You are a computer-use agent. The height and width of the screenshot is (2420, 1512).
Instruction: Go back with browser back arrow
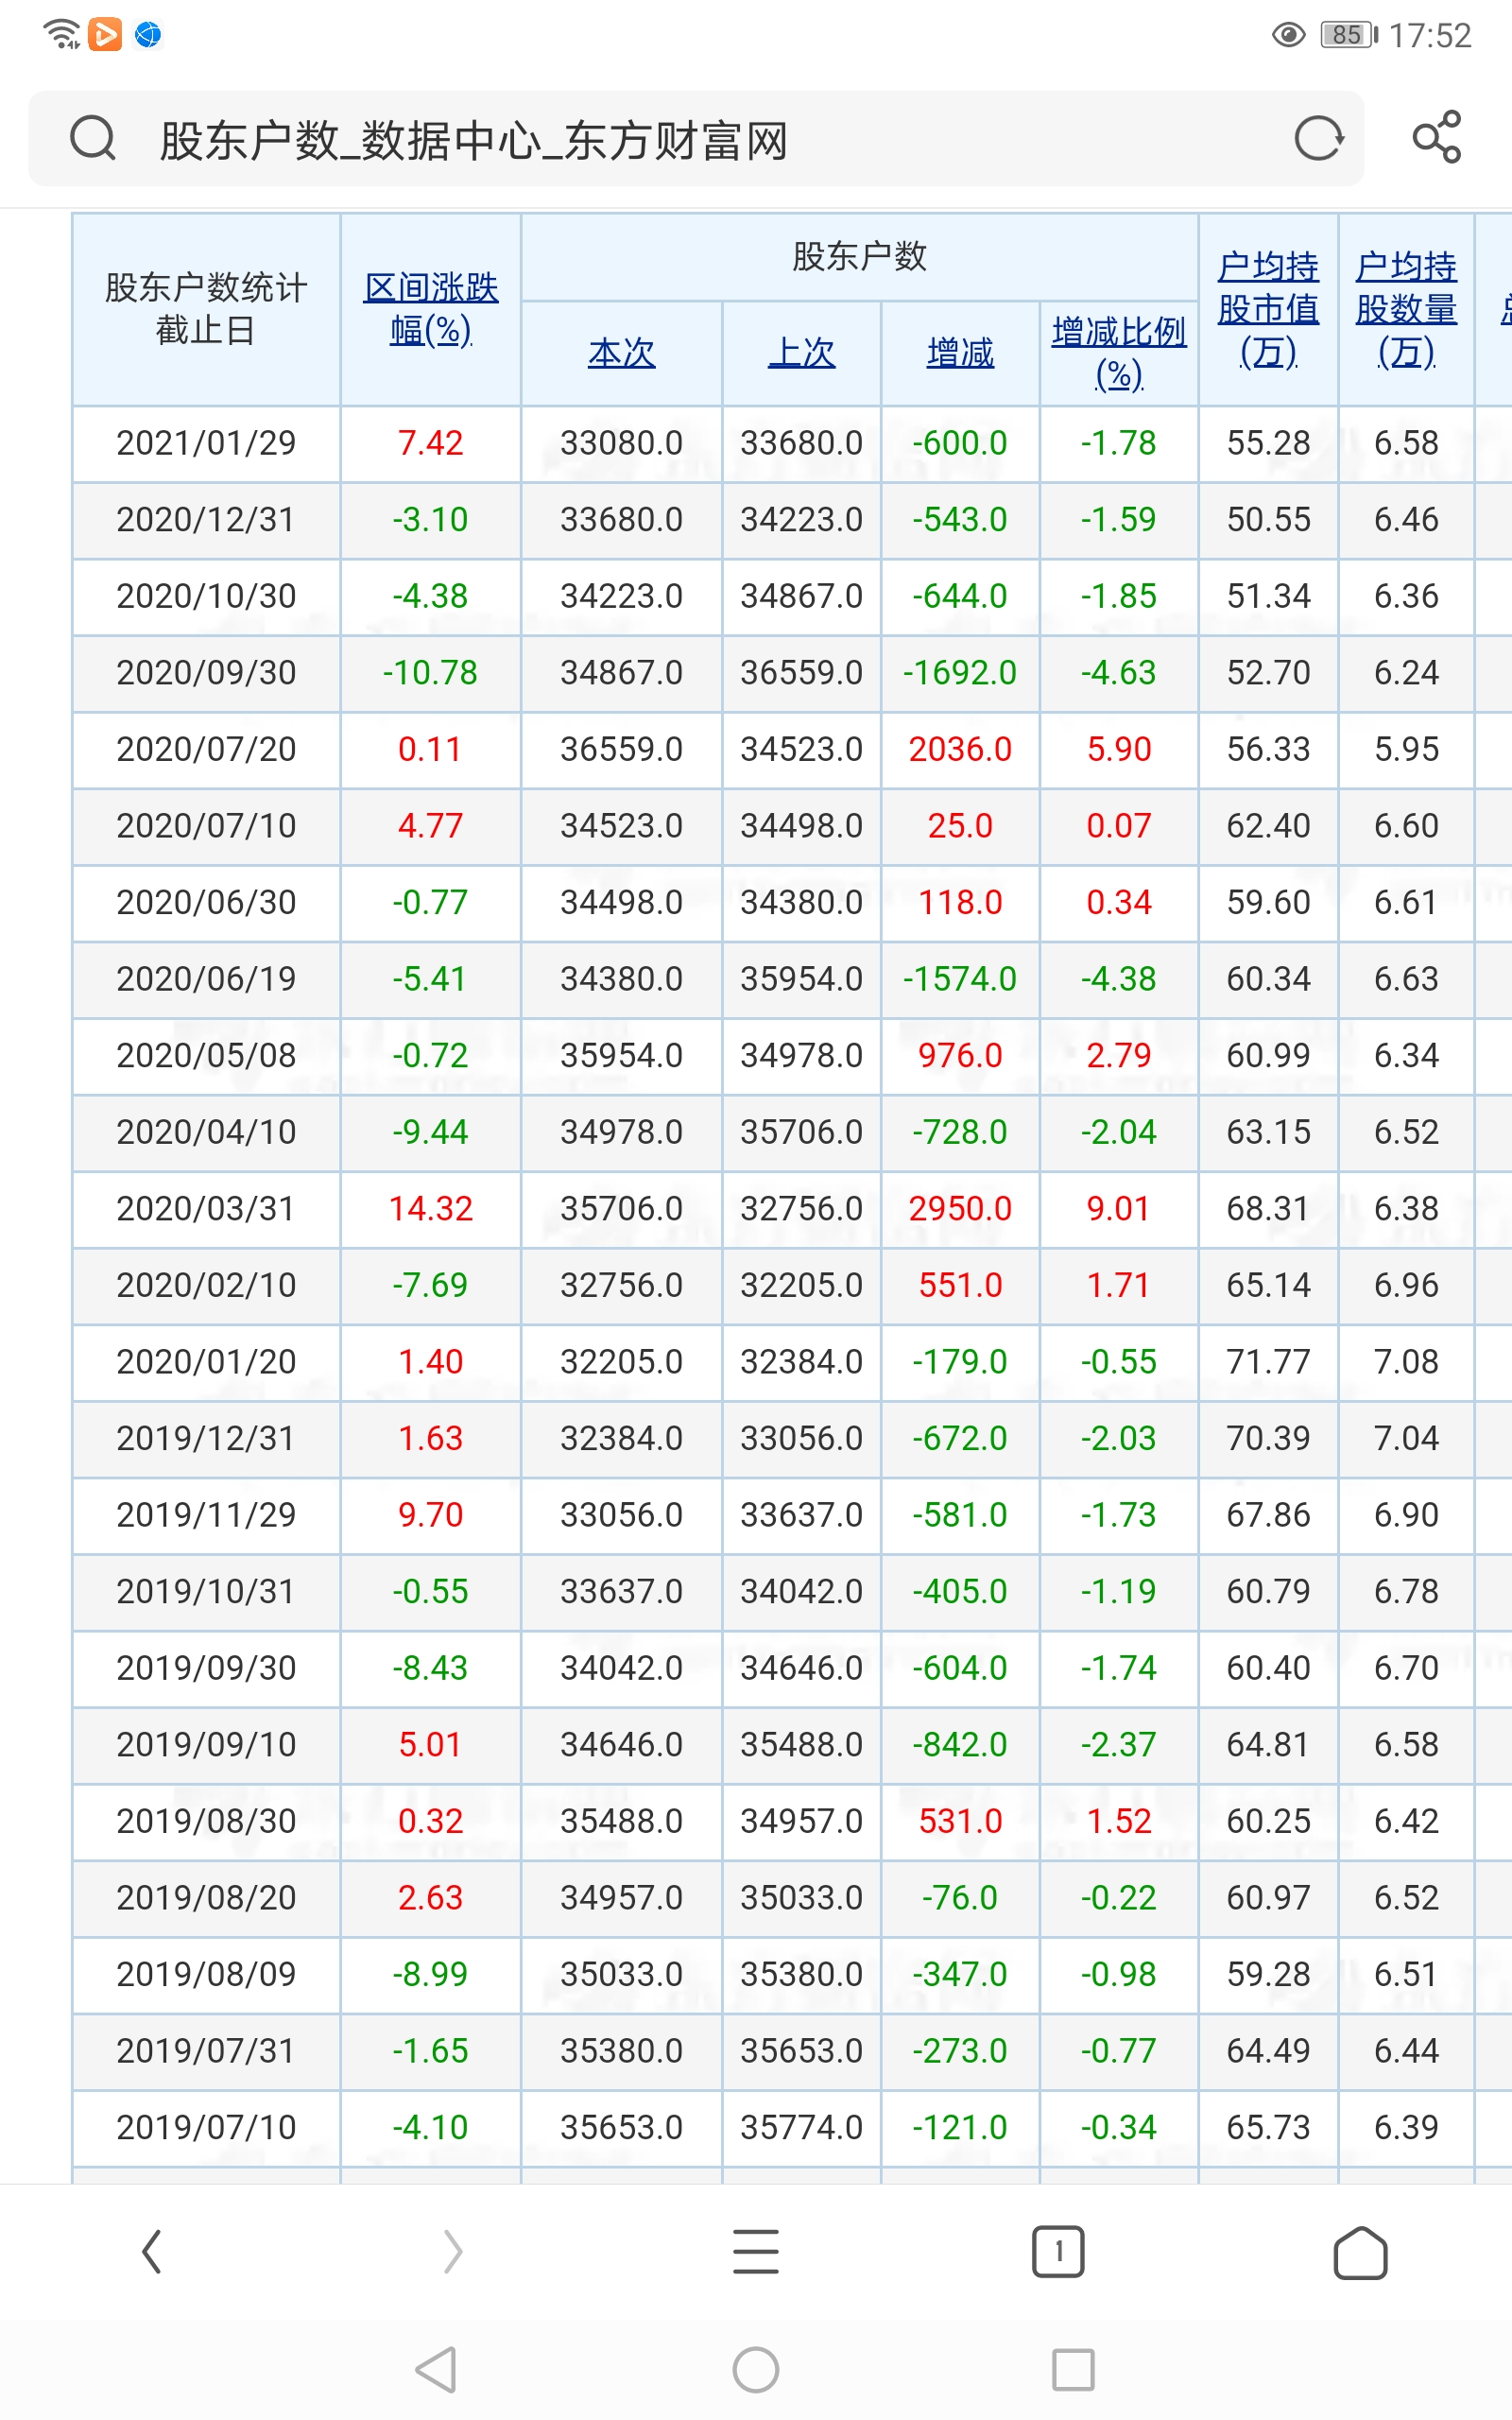click(152, 2252)
